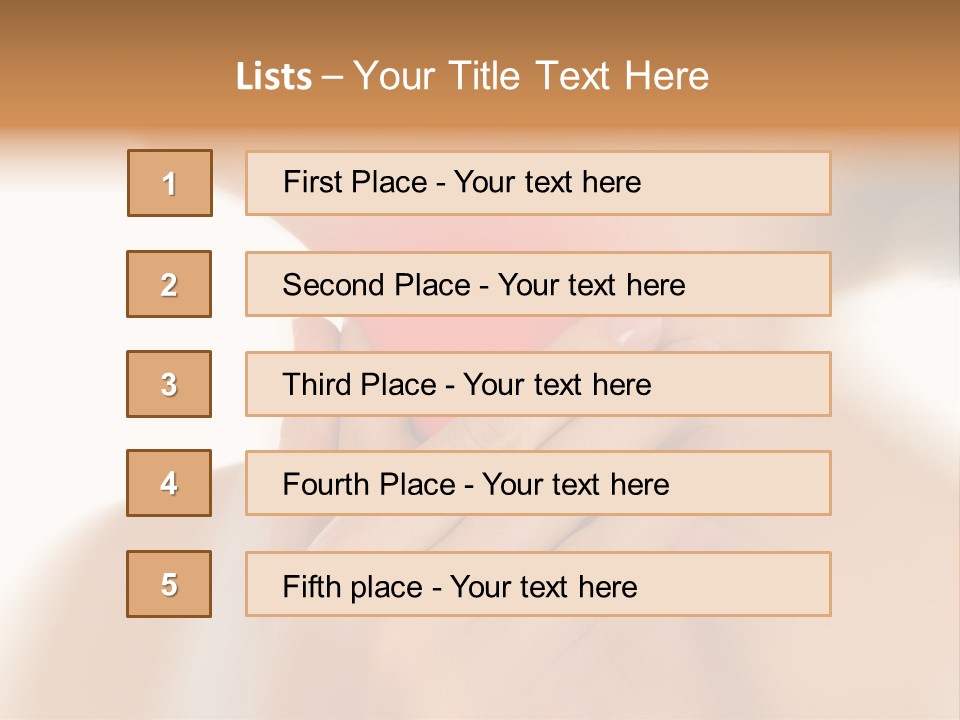The width and height of the screenshot is (960, 720).
Task: Click the bold word Lists in title
Action: tap(274, 77)
